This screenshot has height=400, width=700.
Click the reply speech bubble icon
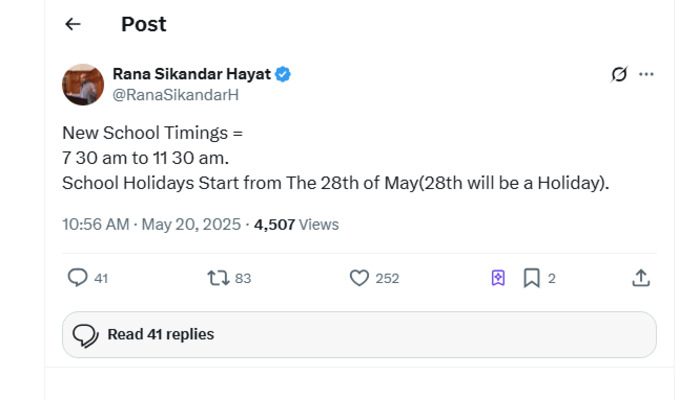pos(77,278)
